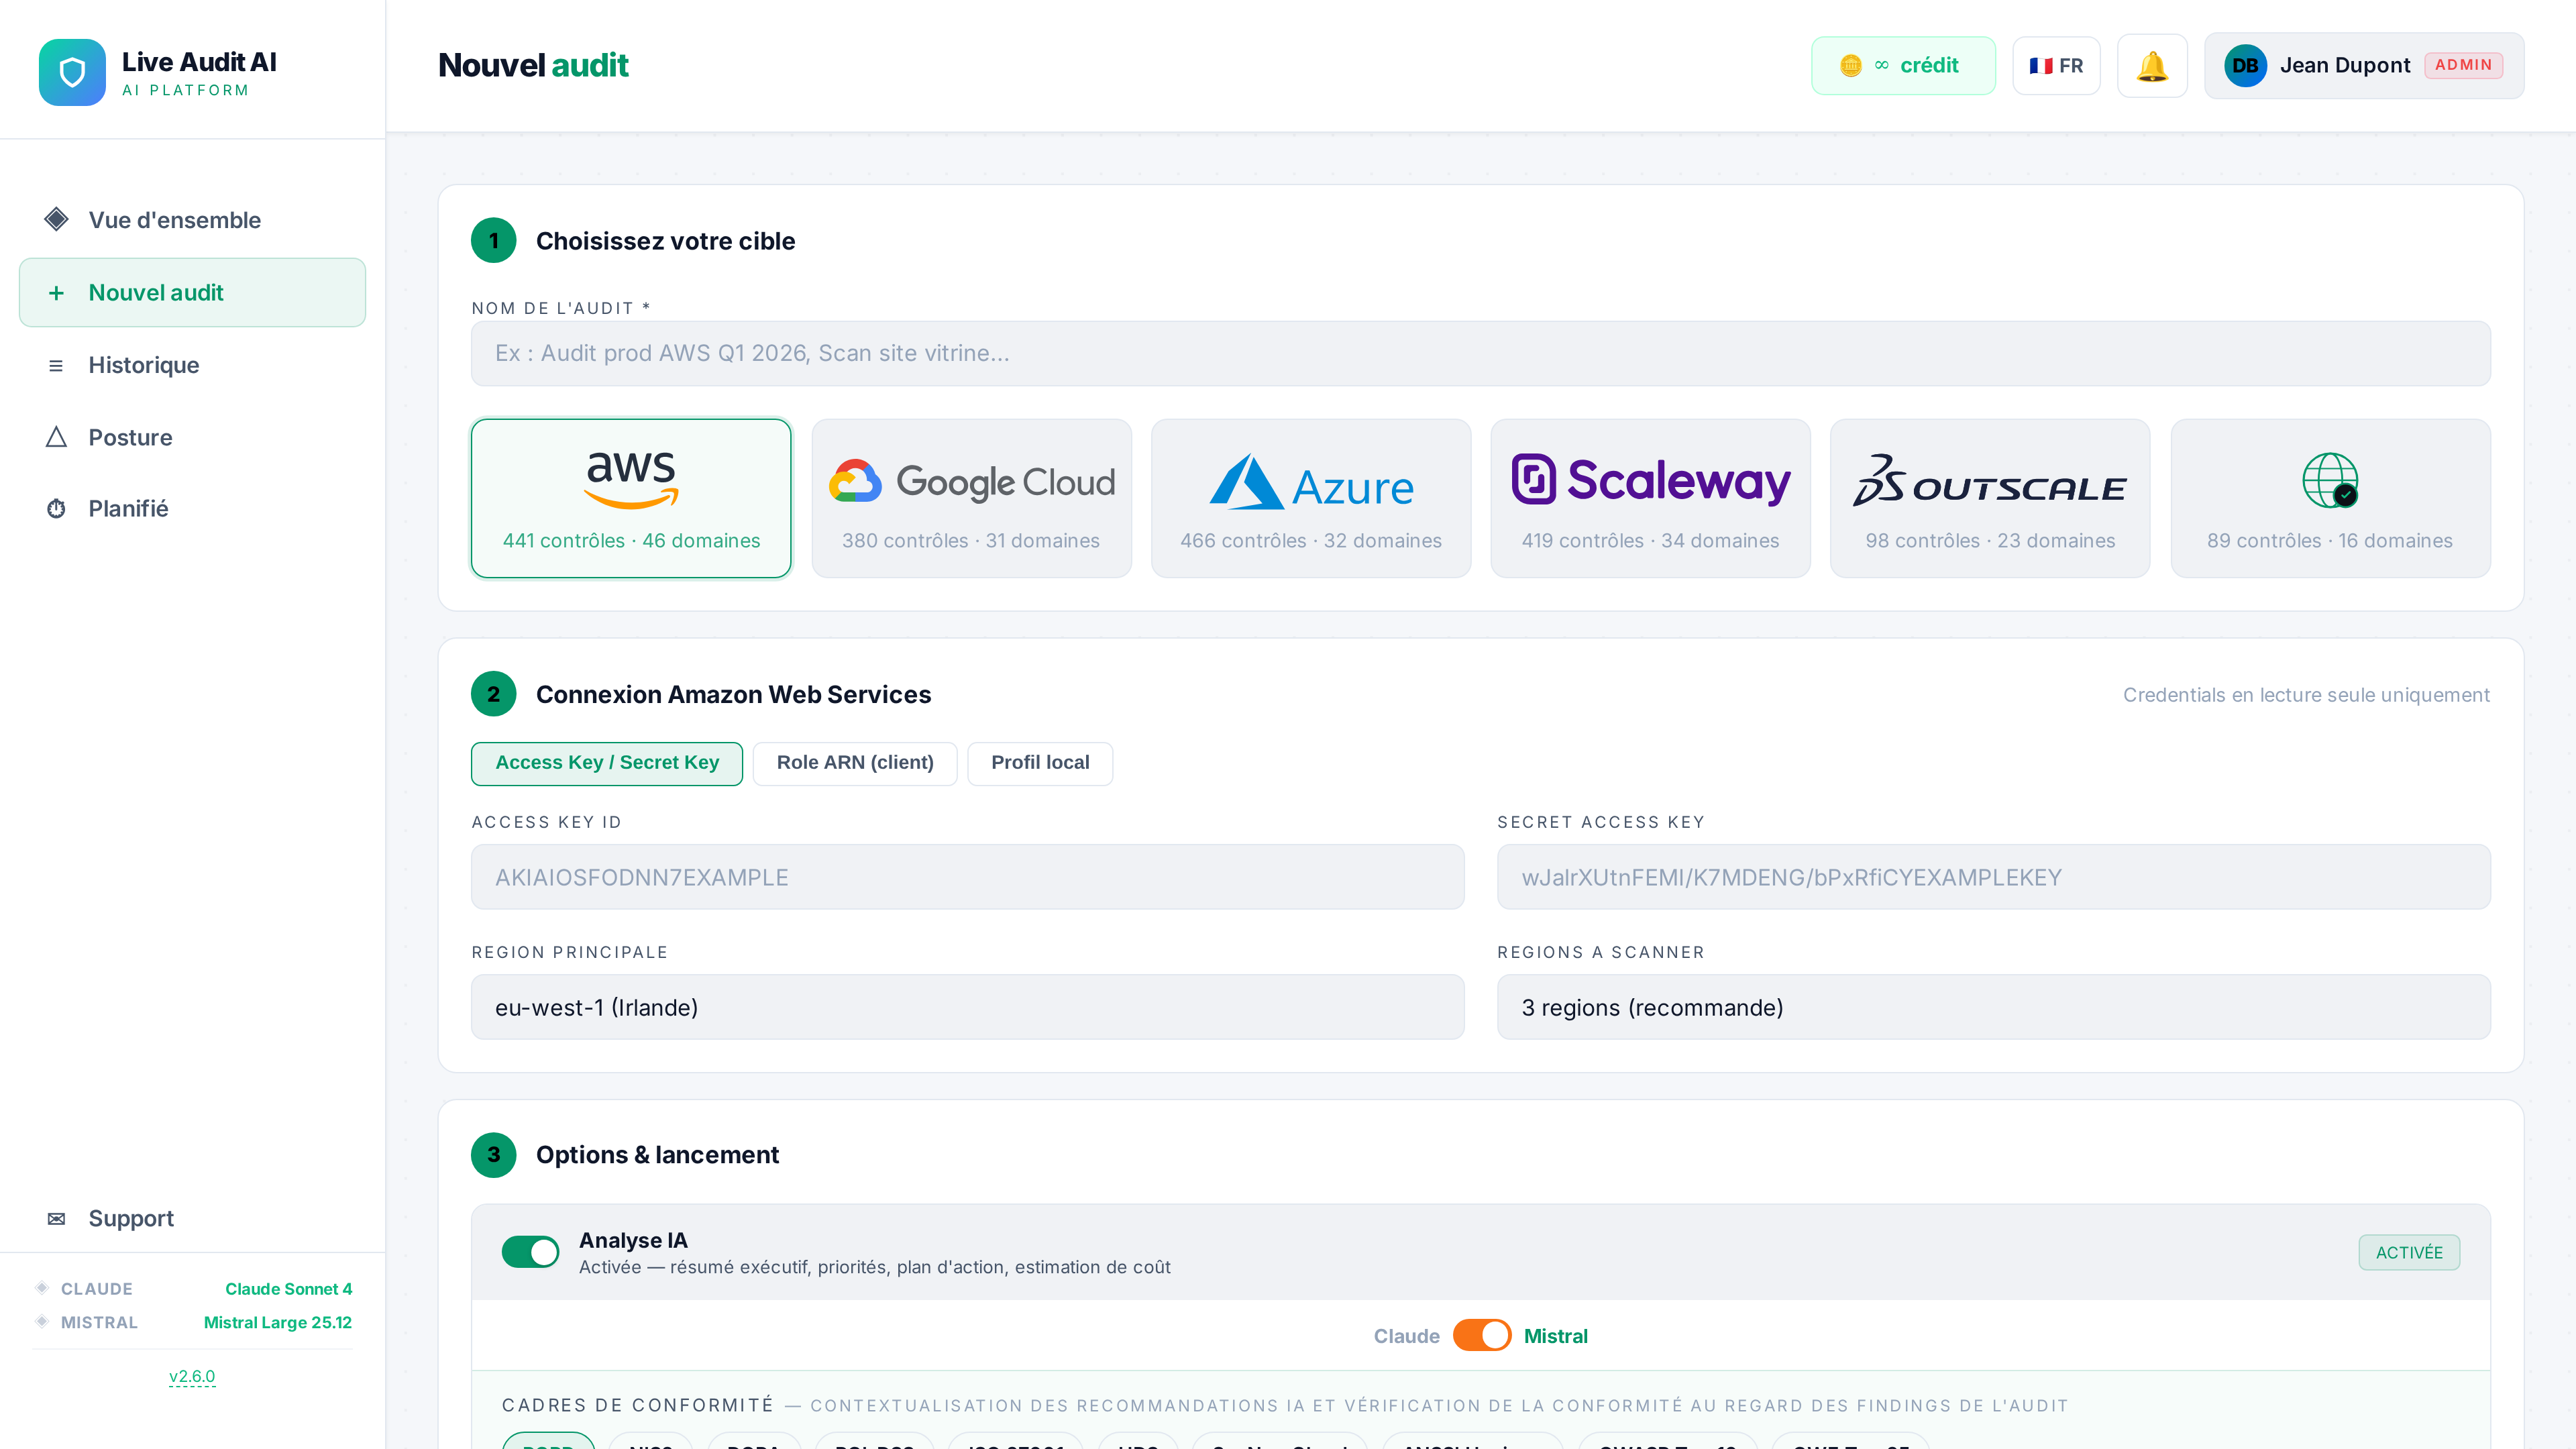
Task: Open Historique in the sidebar
Action: (144, 365)
